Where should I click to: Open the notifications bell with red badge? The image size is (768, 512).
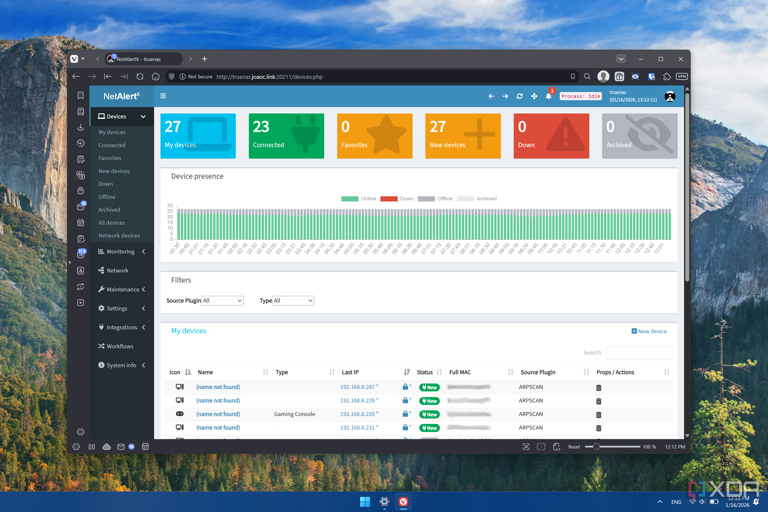point(549,97)
